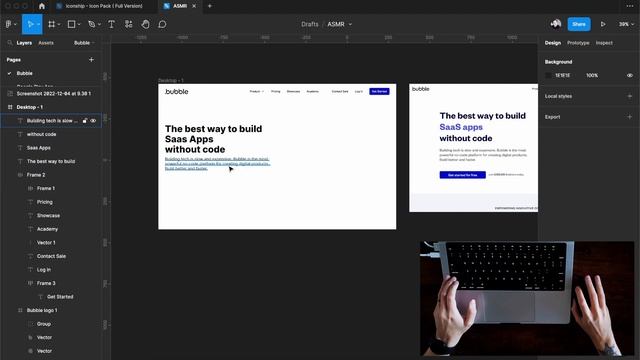Add an export setting with plus icon
Image resolution: width=640 pixels, height=360 pixels.
tap(629, 116)
